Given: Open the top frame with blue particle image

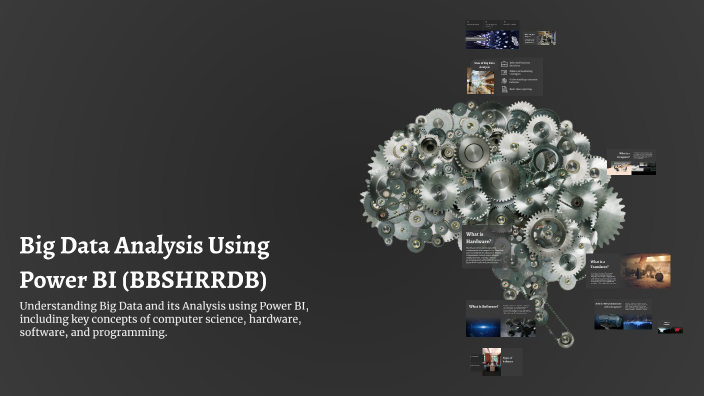Looking at the screenshot, I should (493, 35).
